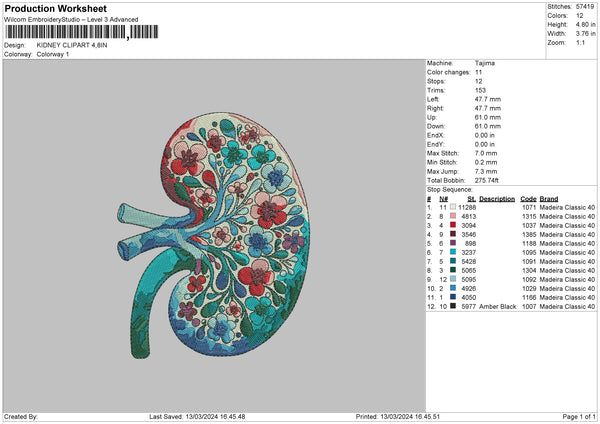Click the light blue swatch for code 1092
This screenshot has height=424, width=600.
(x=453, y=279)
